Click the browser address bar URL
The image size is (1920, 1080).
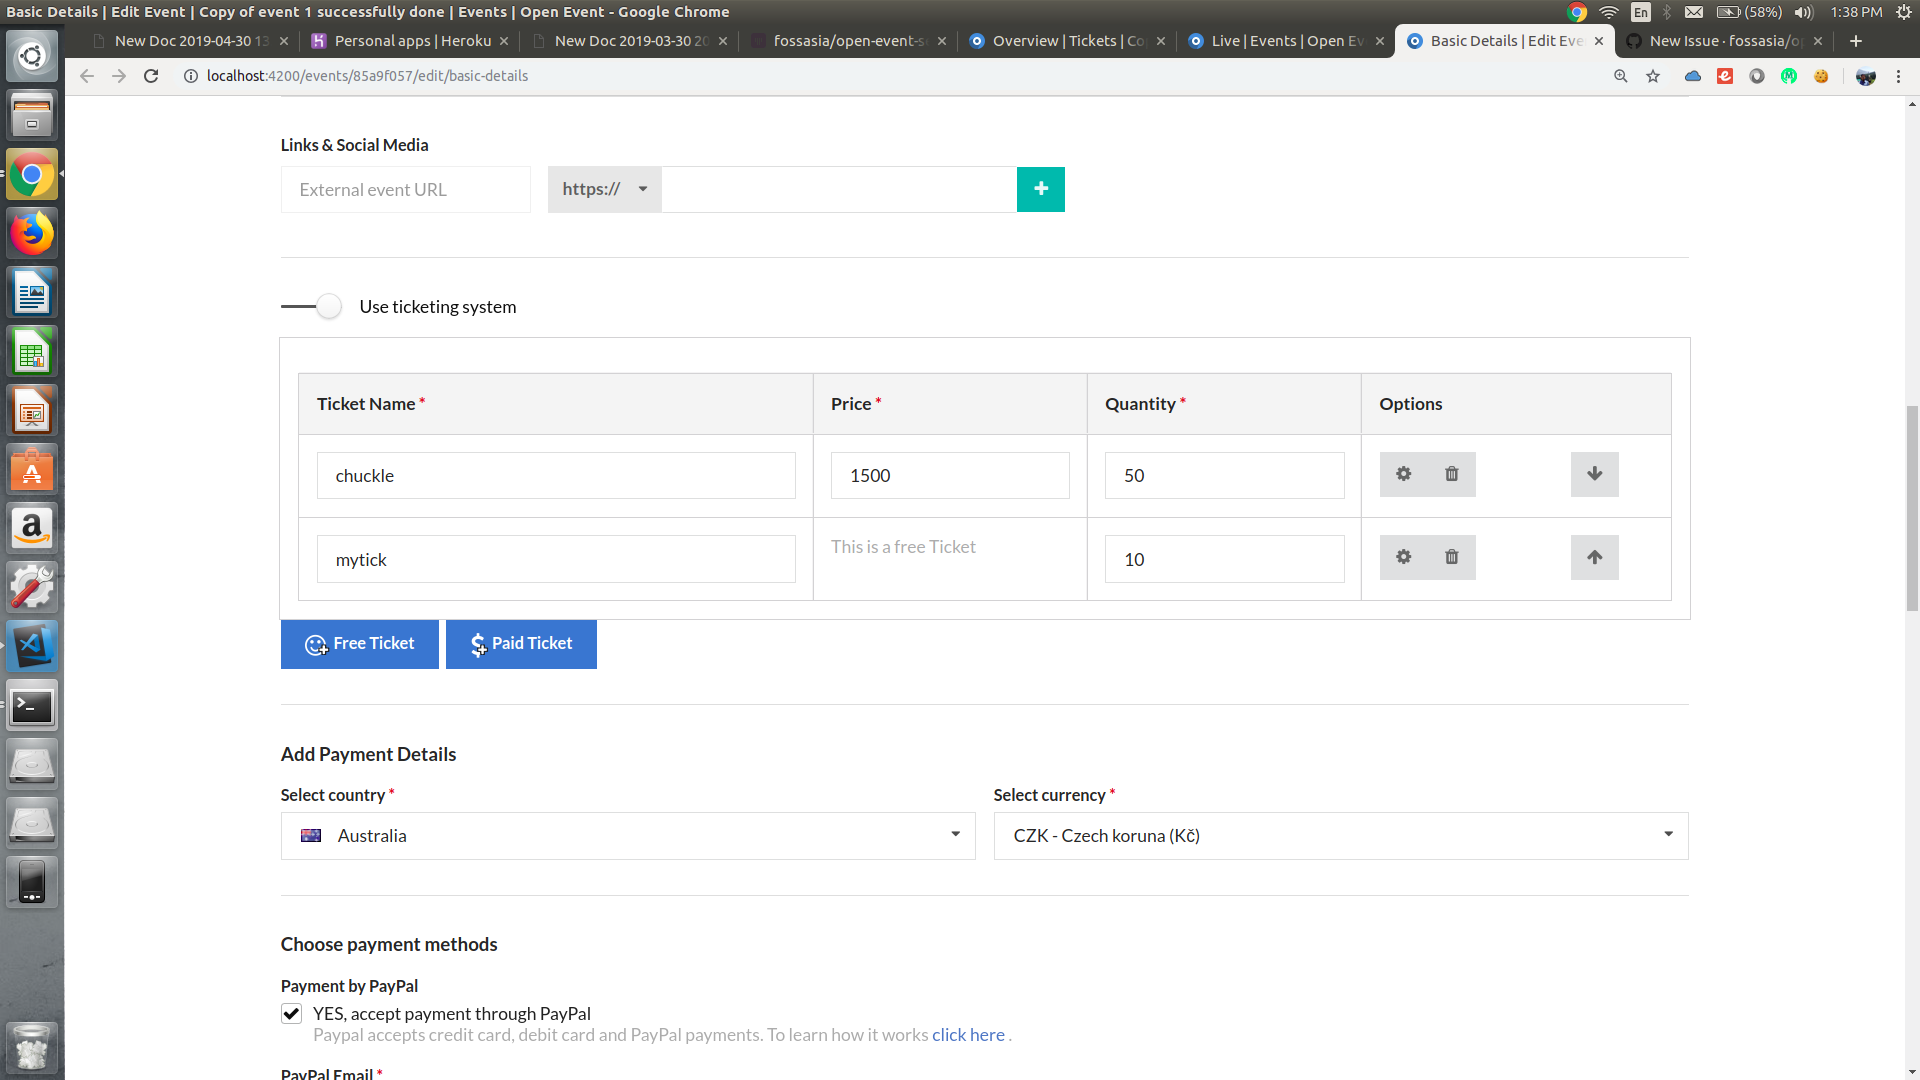367,76
